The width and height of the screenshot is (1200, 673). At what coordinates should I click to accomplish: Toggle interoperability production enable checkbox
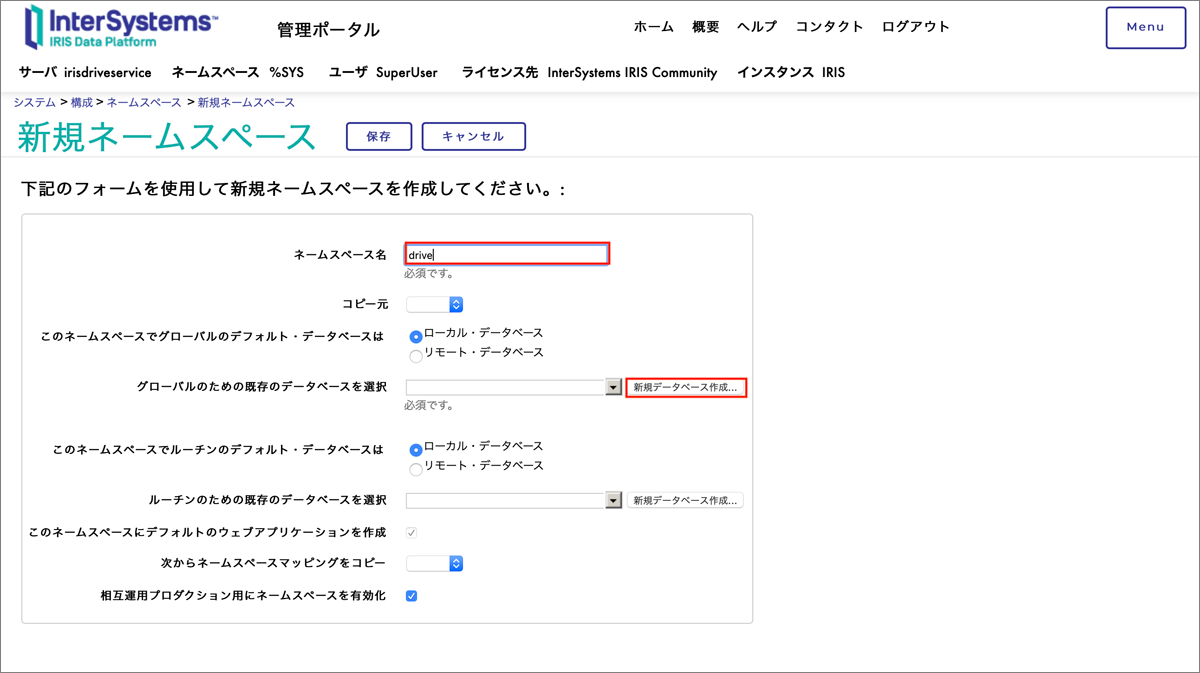[x=411, y=596]
